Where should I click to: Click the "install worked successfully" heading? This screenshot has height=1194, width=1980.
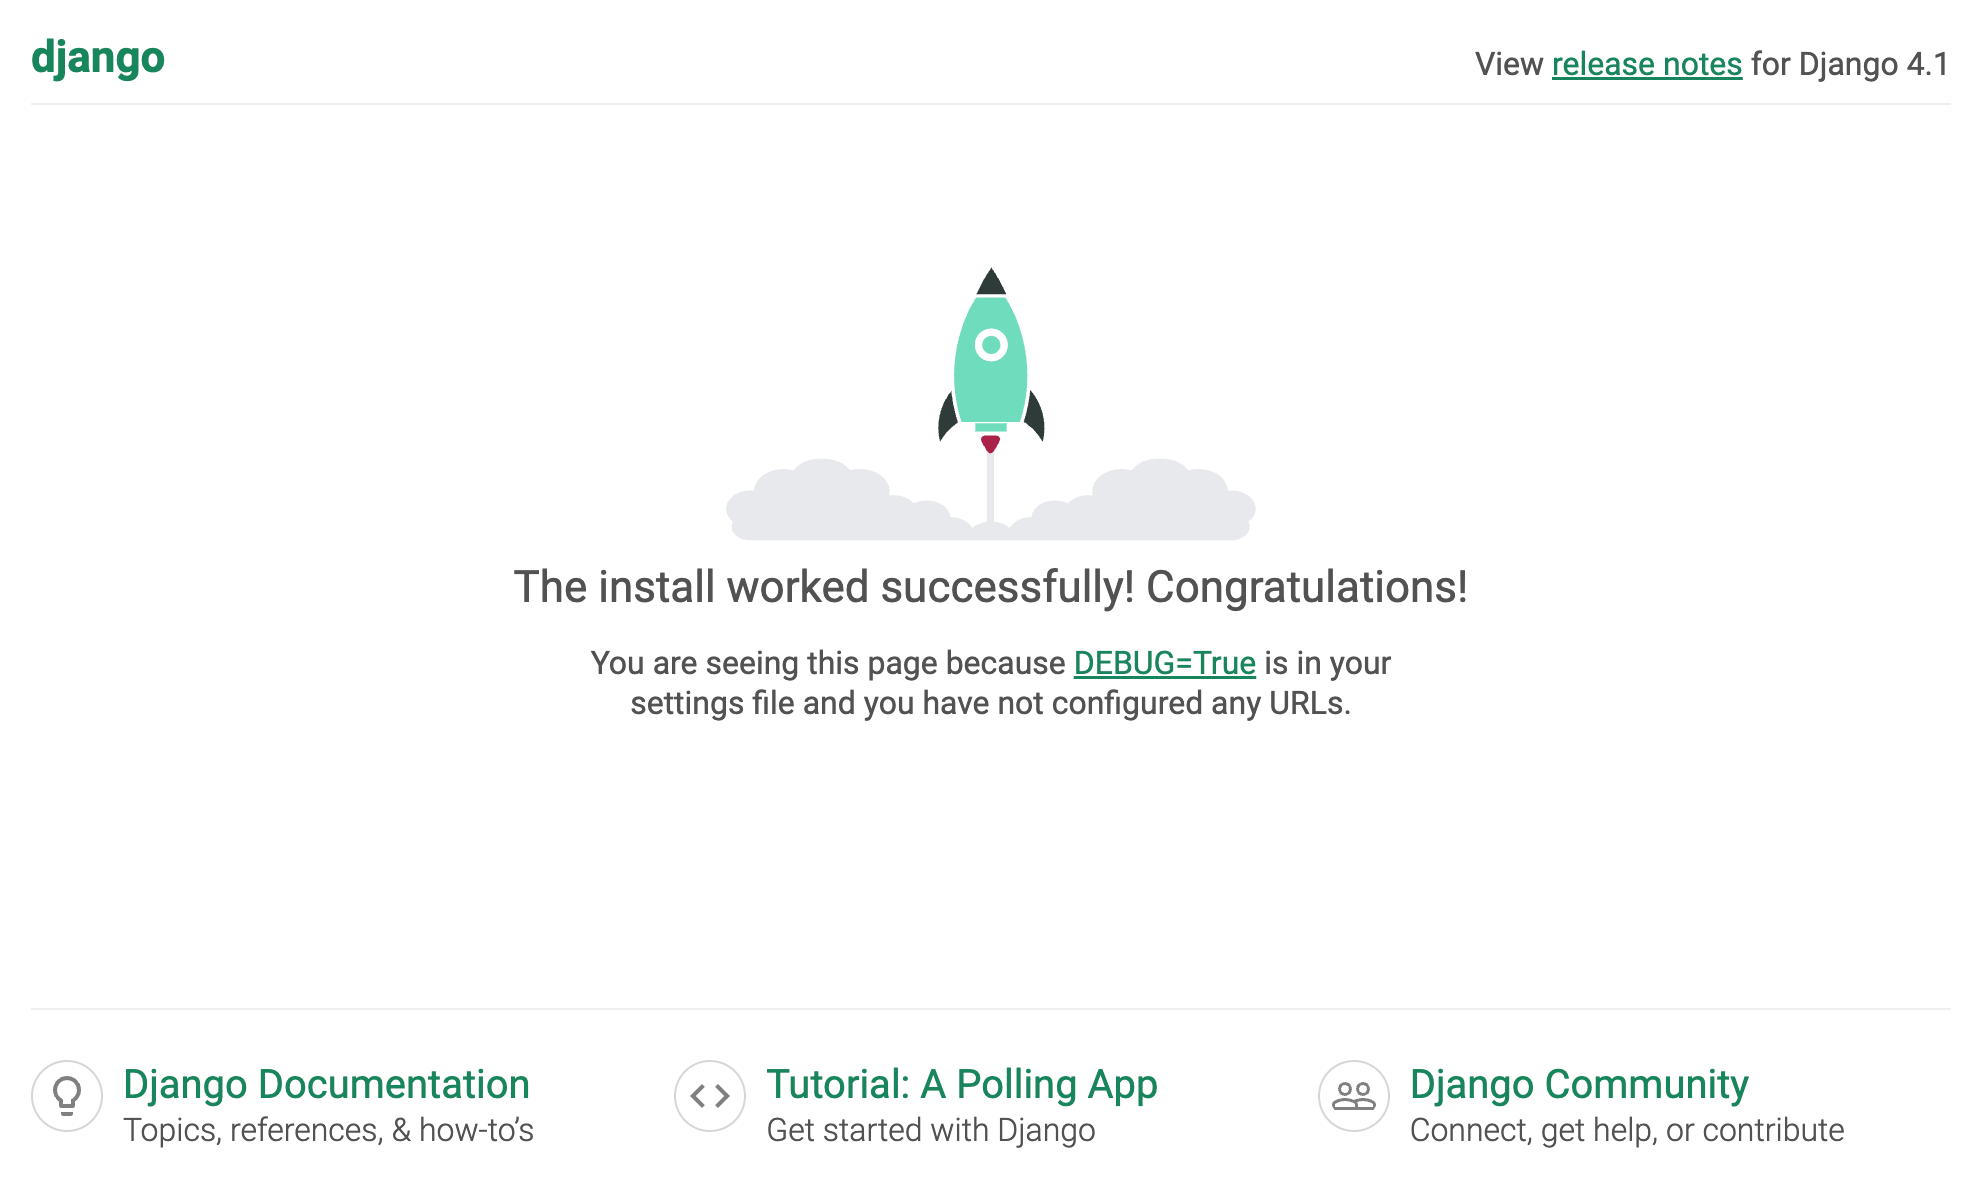click(x=990, y=587)
